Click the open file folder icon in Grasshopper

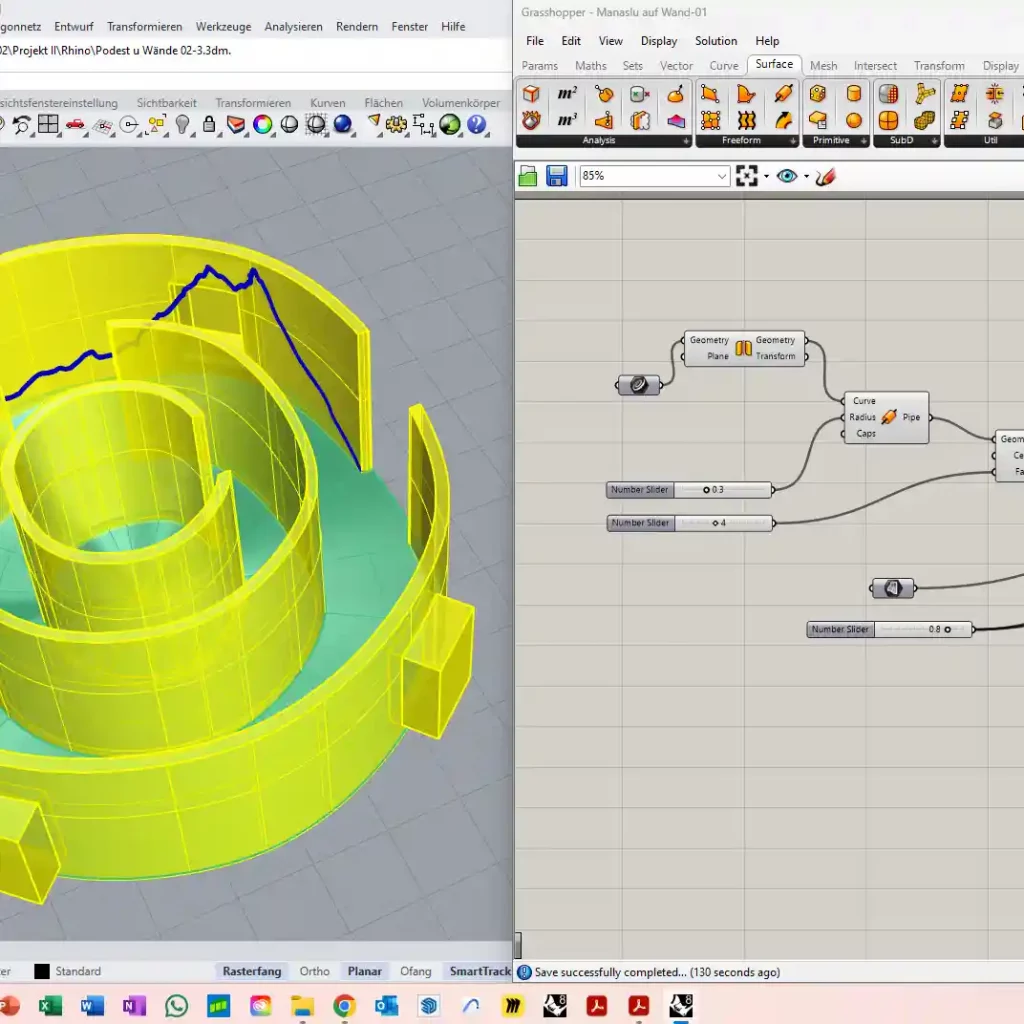click(x=528, y=176)
